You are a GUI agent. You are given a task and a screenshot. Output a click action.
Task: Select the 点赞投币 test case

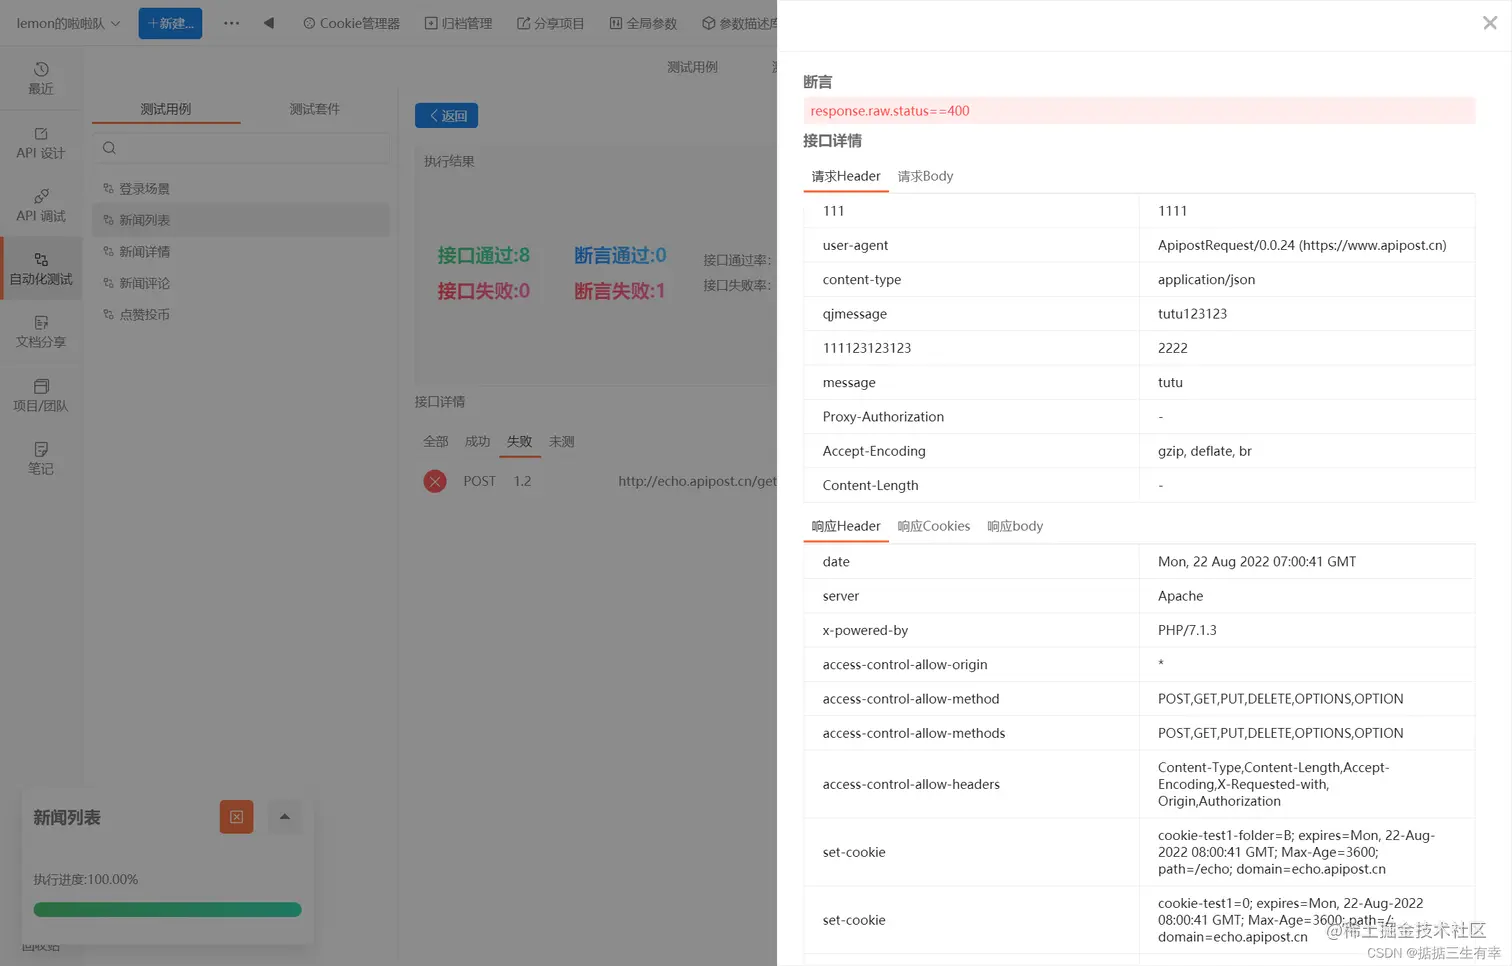pos(241,314)
